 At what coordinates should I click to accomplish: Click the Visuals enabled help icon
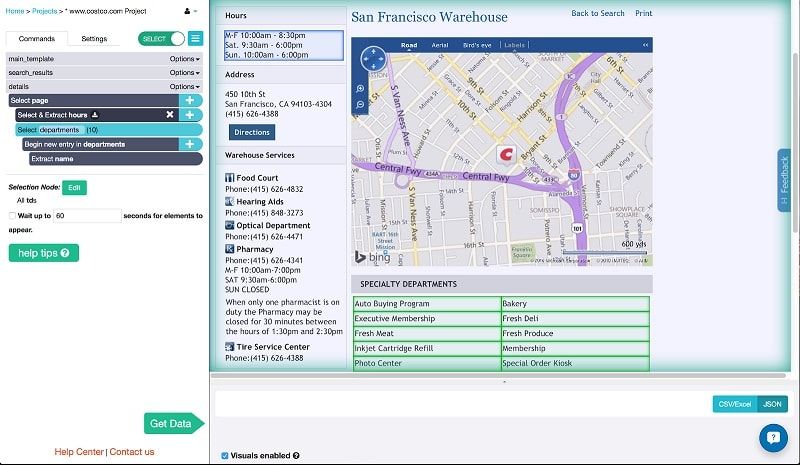296,455
